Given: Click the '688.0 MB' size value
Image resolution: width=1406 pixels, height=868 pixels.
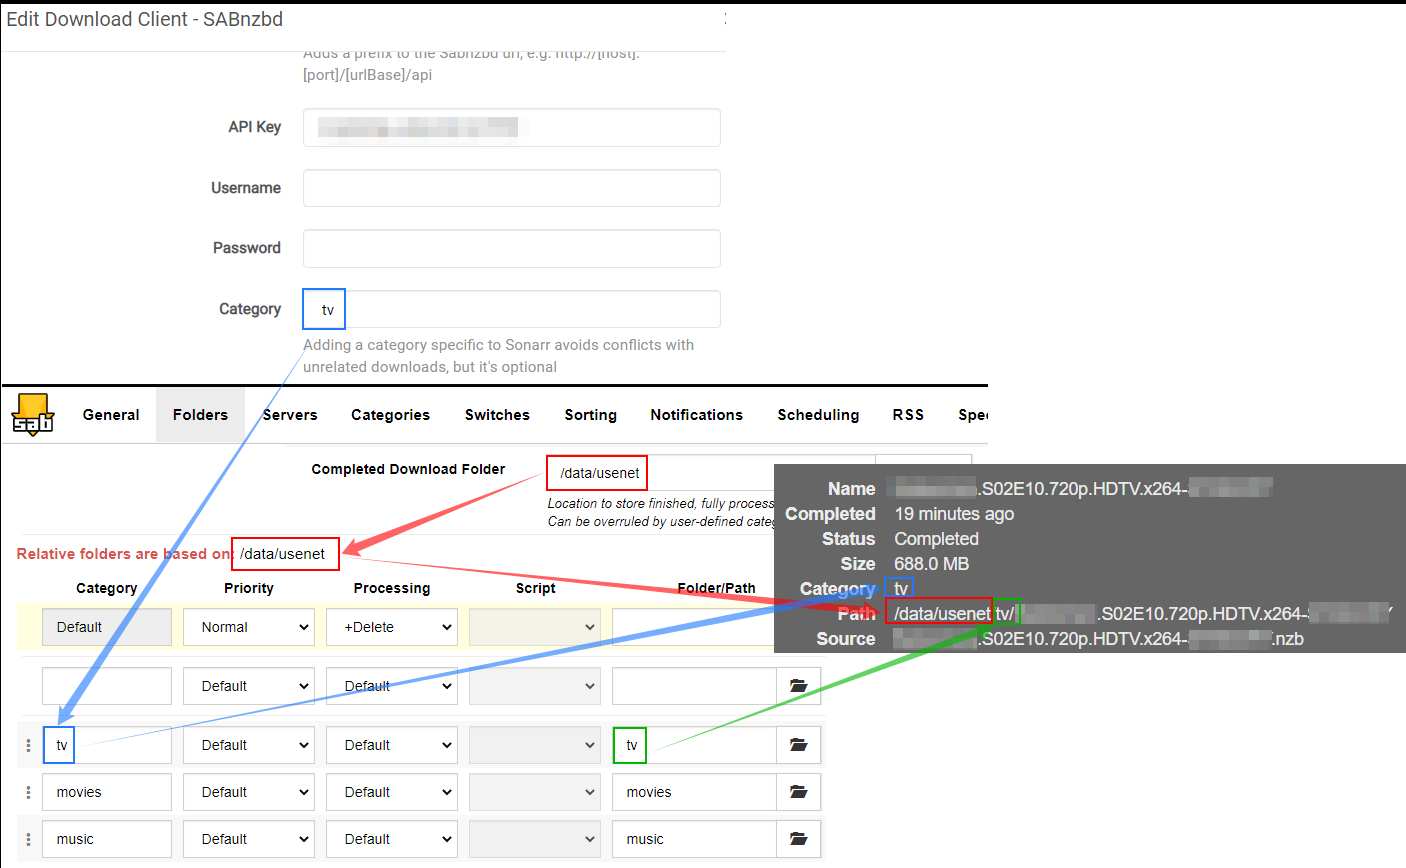Looking at the screenshot, I should (931, 564).
